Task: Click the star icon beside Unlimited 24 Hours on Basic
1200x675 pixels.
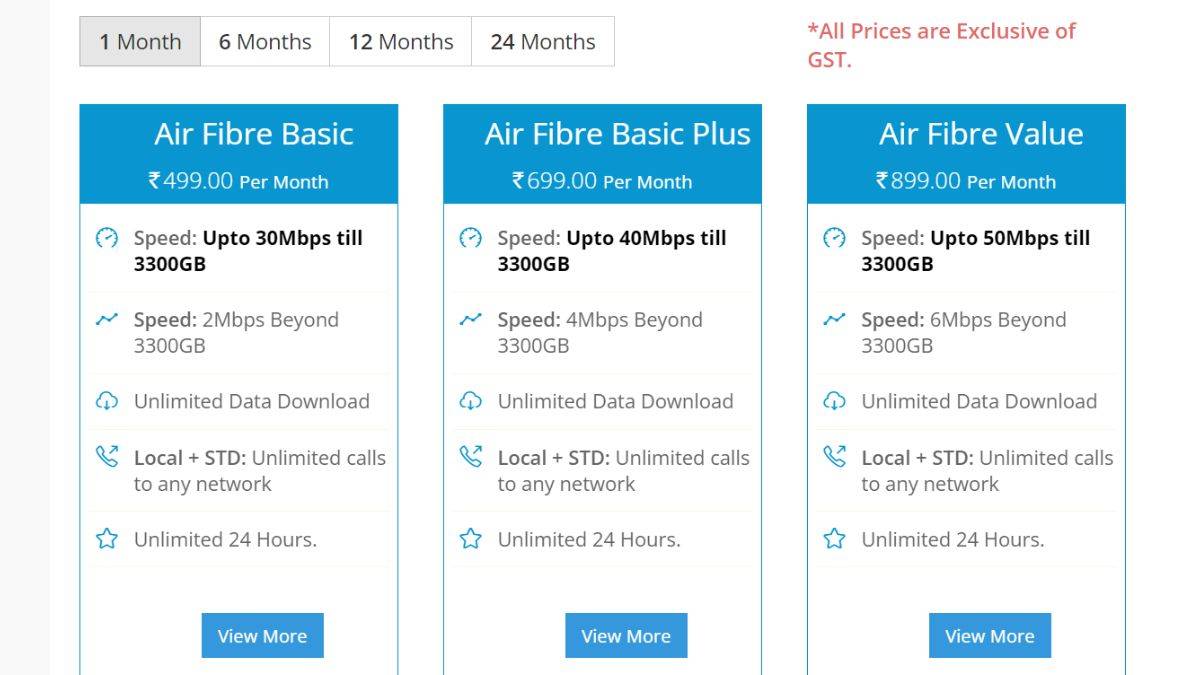Action: tap(108, 539)
